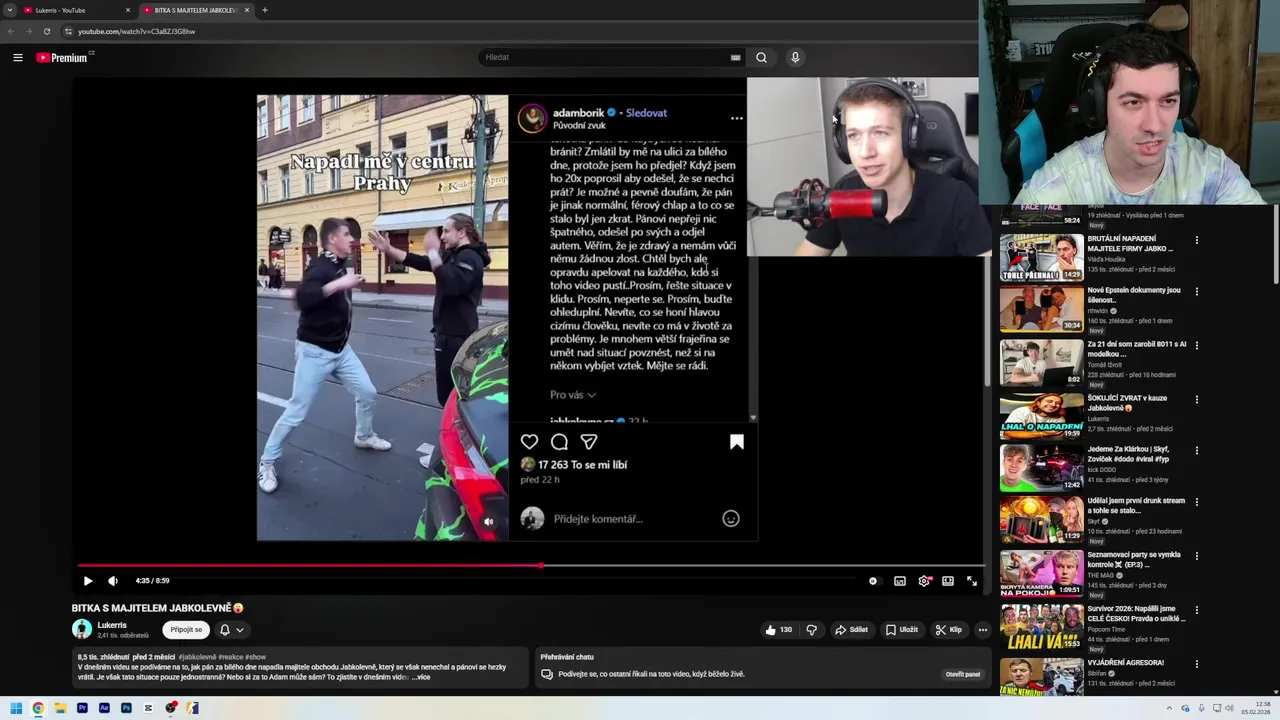Show hidden system tray icons
Screen dimensions: 1280x720
click(1171, 708)
